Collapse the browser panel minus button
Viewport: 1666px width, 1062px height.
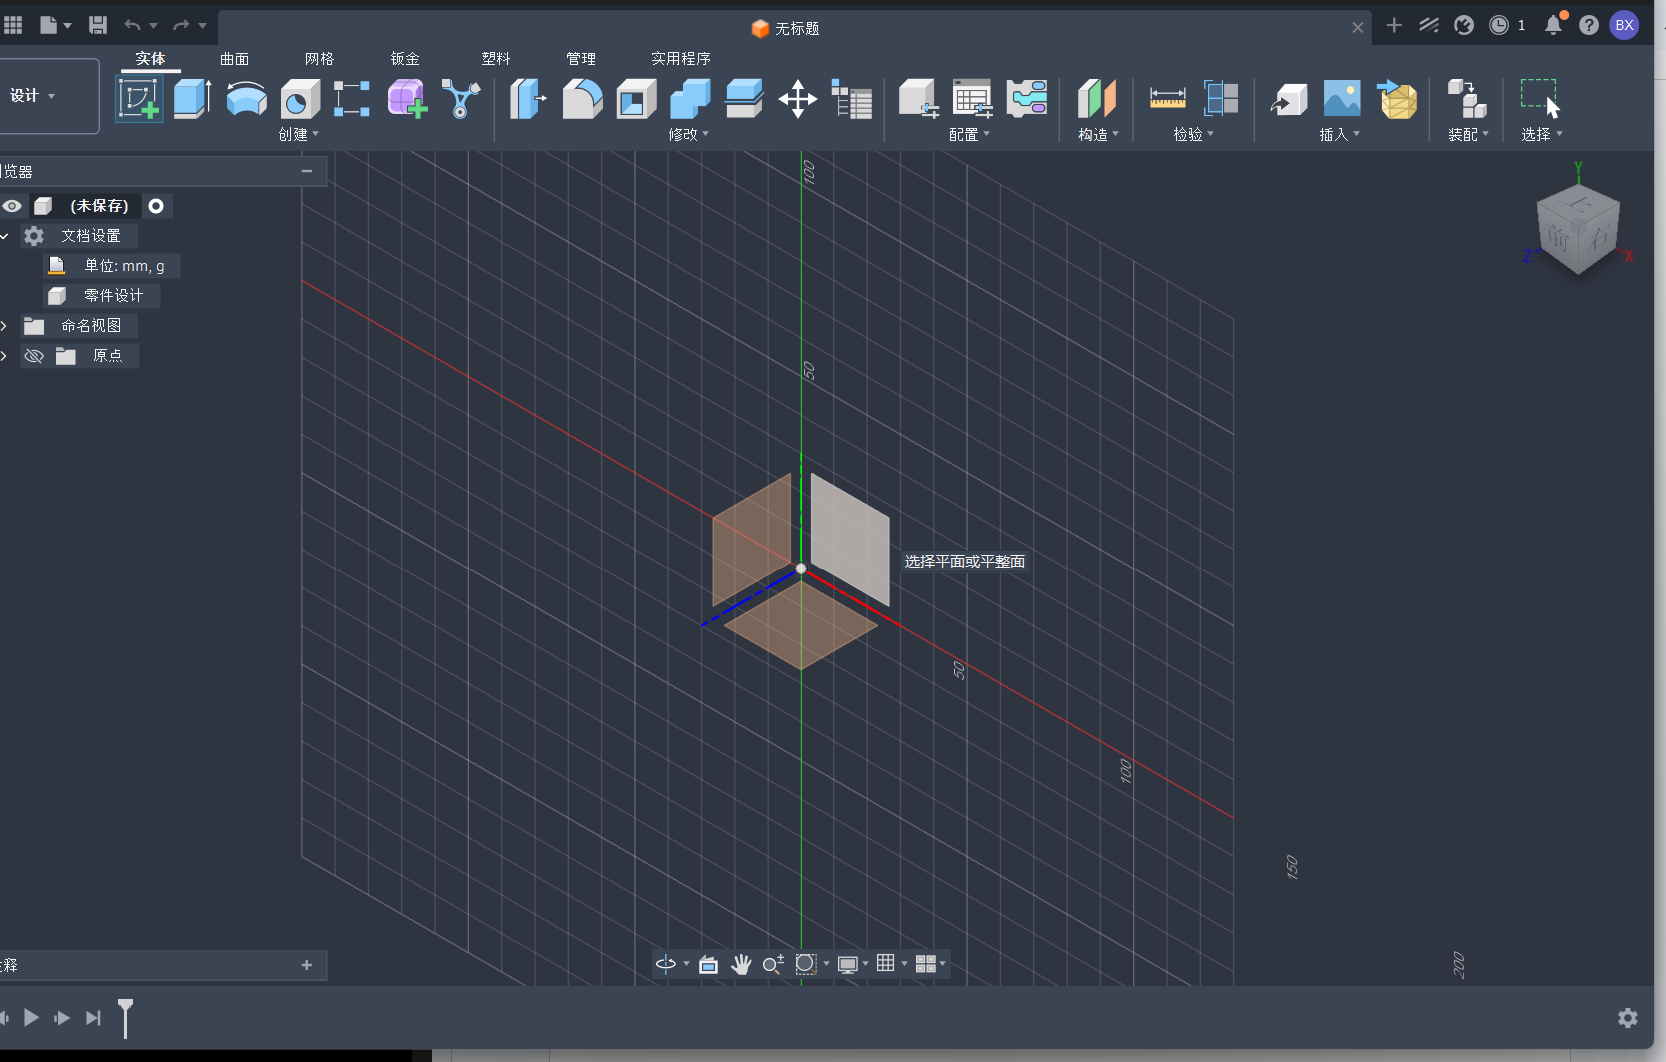pos(307,171)
